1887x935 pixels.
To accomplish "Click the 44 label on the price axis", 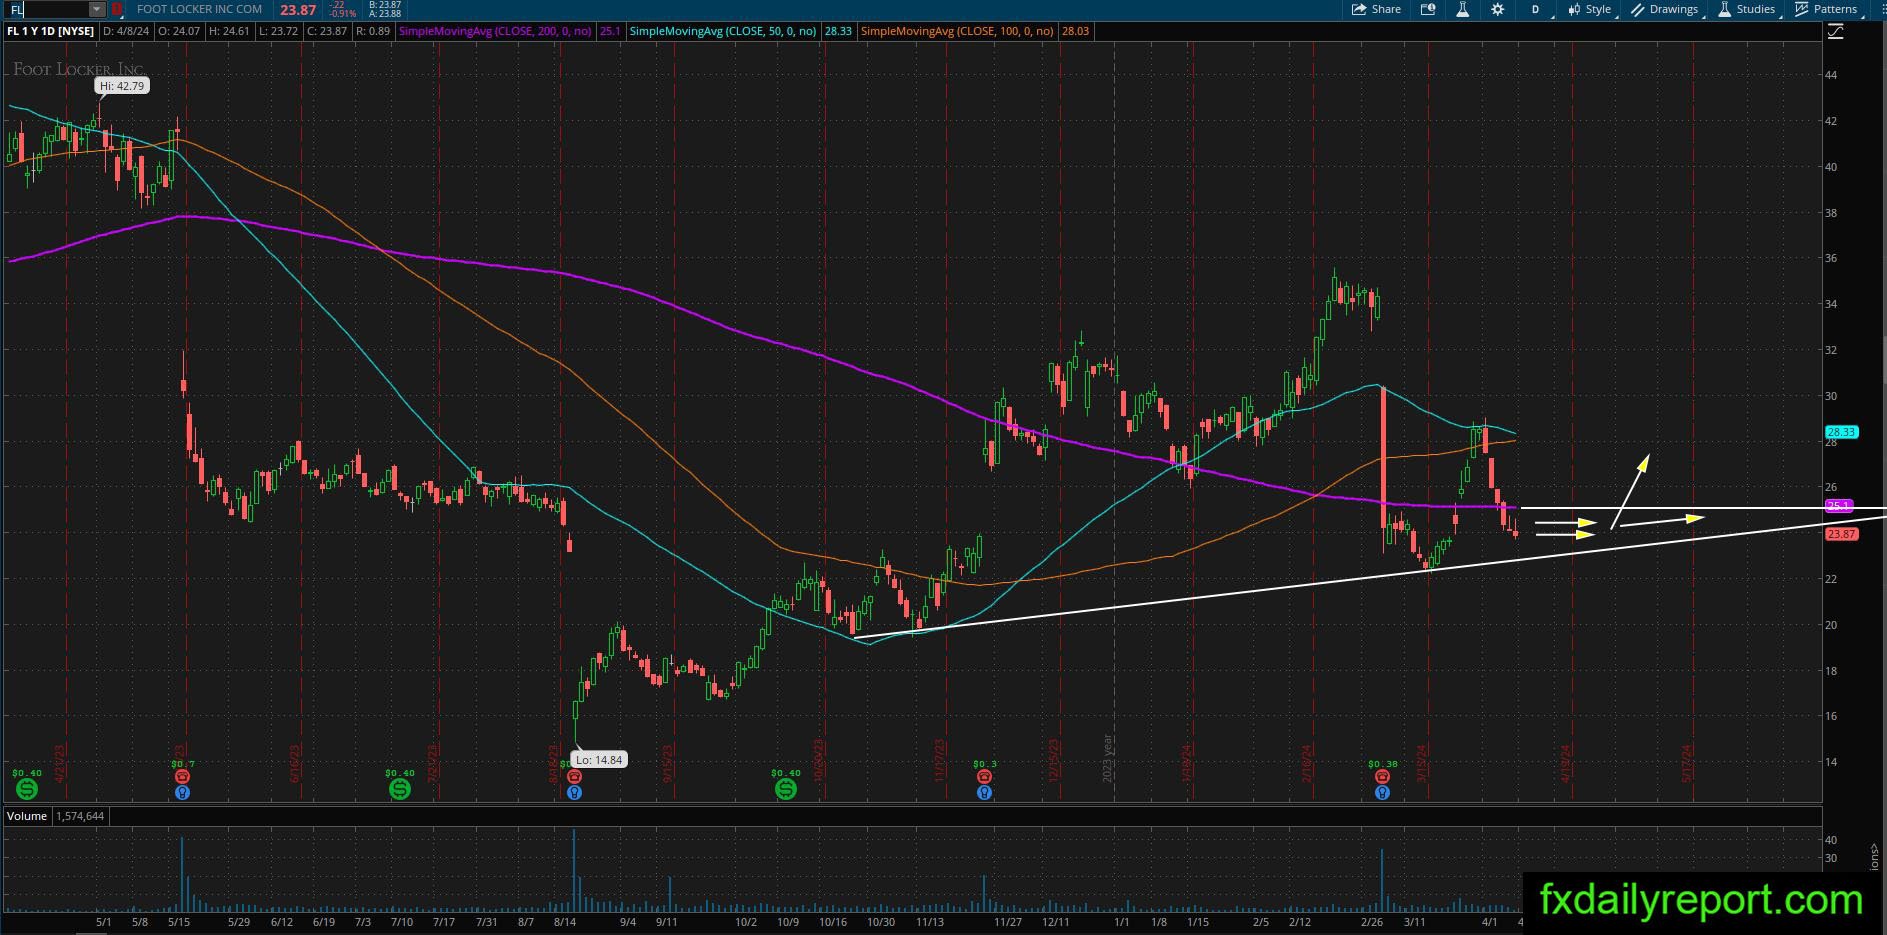I will tap(1831, 75).
